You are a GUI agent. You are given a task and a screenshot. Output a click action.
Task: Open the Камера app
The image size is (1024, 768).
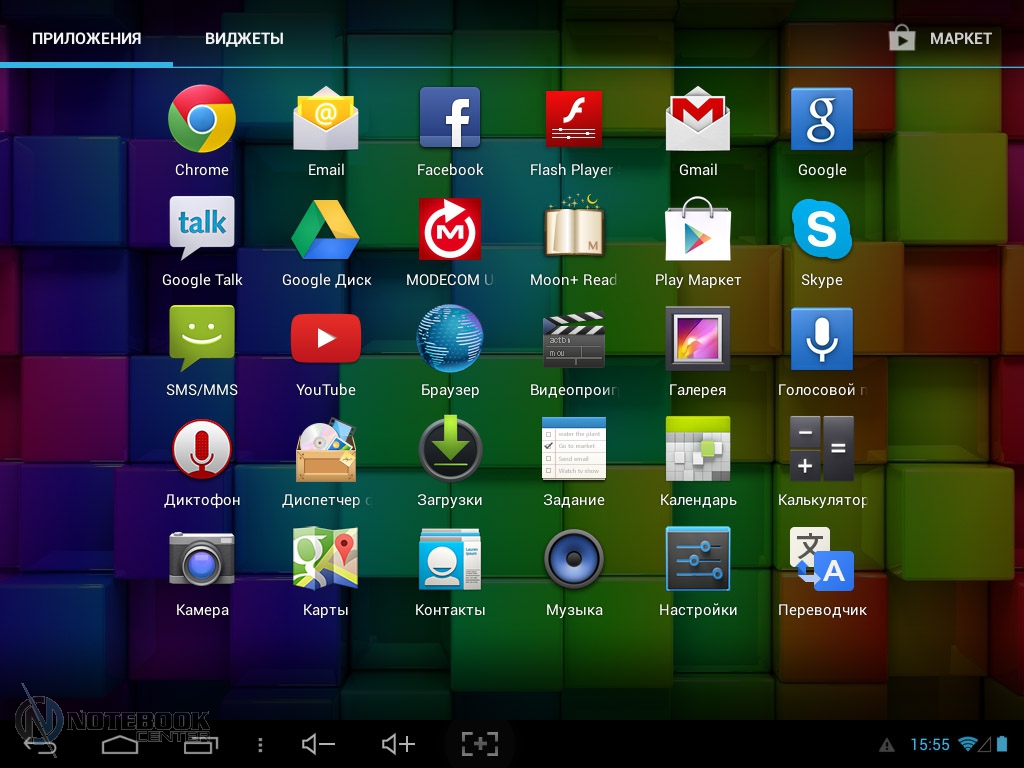tap(202, 560)
